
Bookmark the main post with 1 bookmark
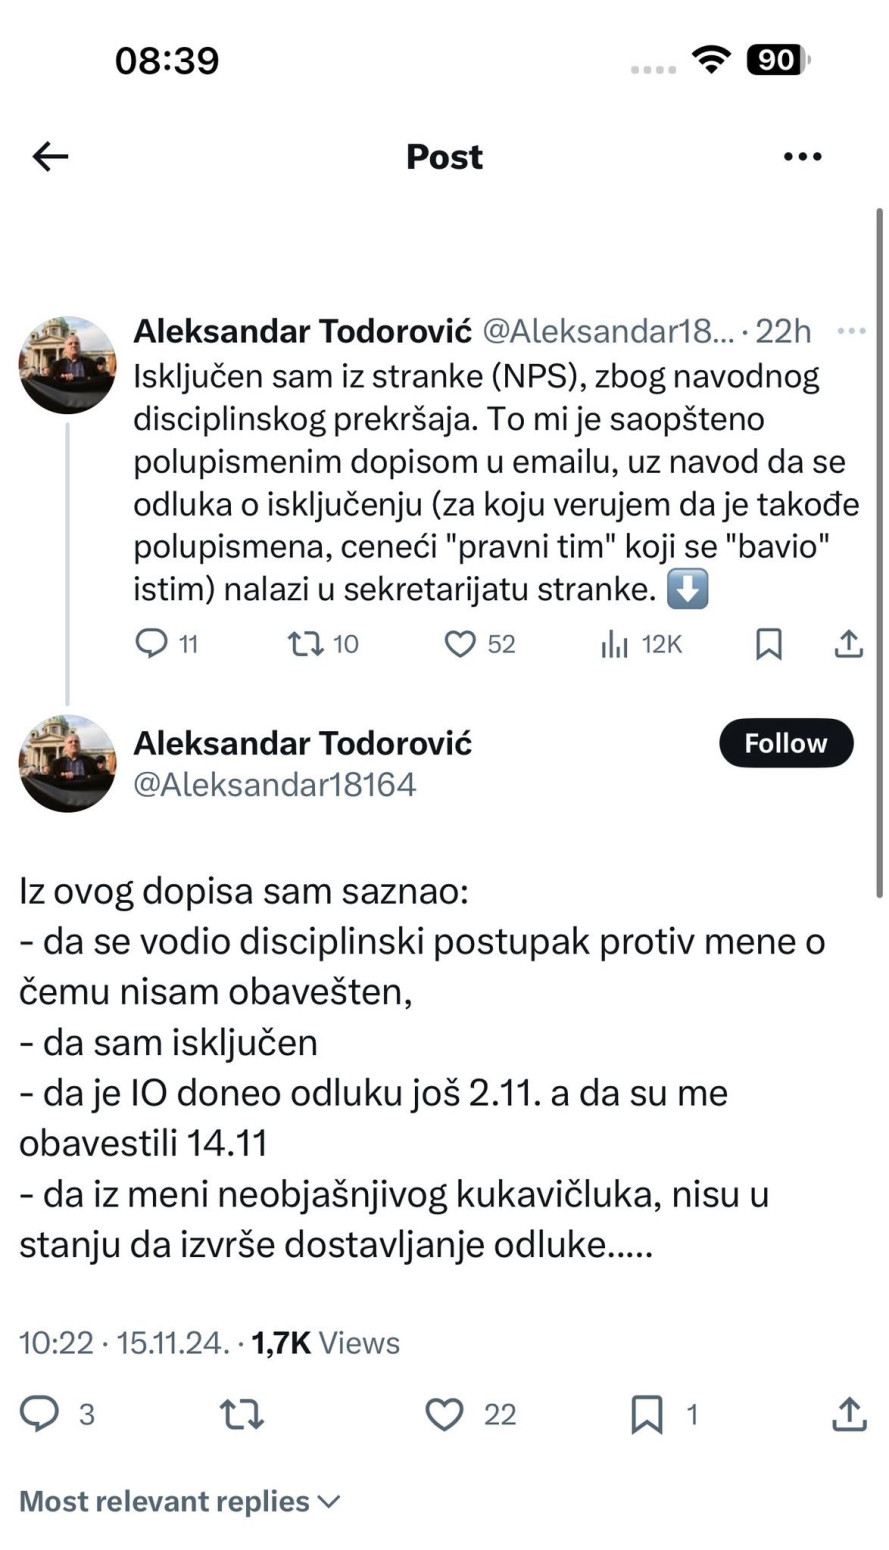647,1414
